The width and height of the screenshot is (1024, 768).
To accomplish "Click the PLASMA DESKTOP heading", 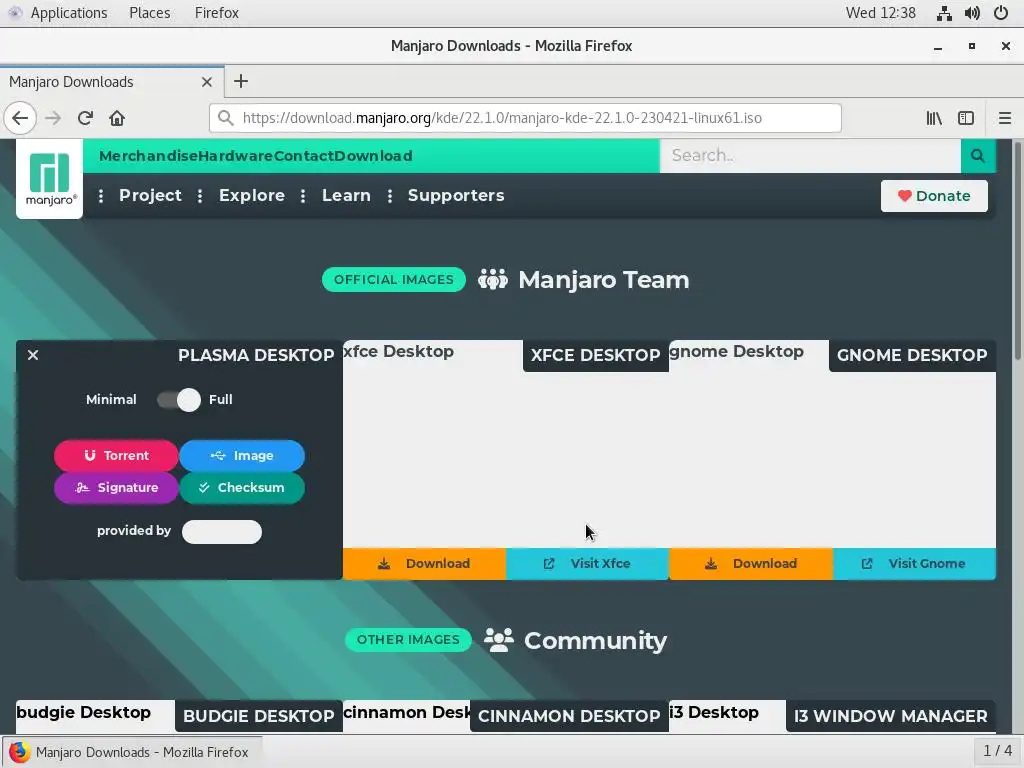I will pos(256,355).
